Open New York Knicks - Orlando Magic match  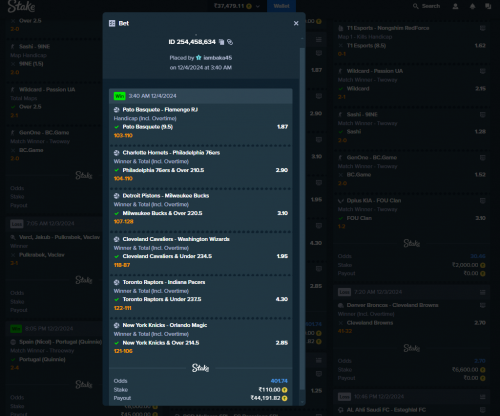point(165,325)
